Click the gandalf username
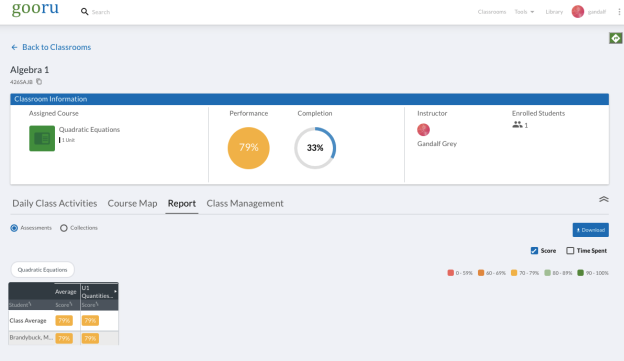624x361 pixels. (597, 12)
